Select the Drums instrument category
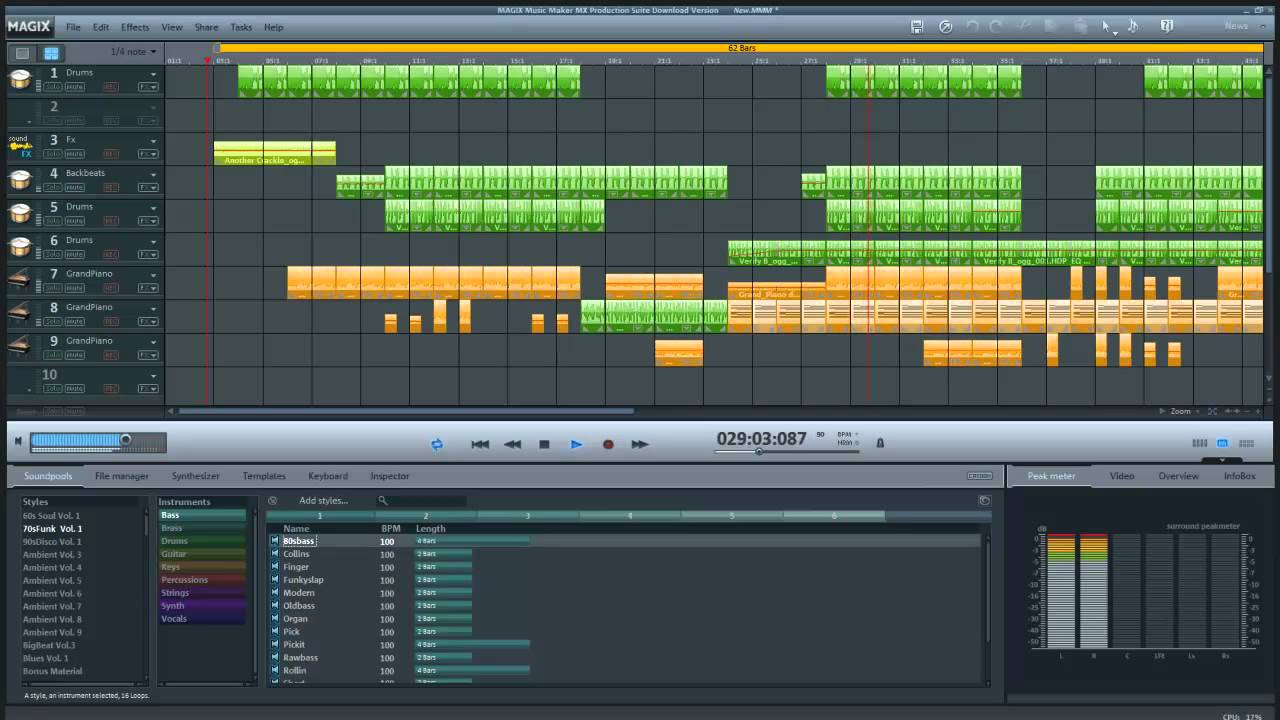1280x720 pixels. pyautogui.click(x=202, y=541)
